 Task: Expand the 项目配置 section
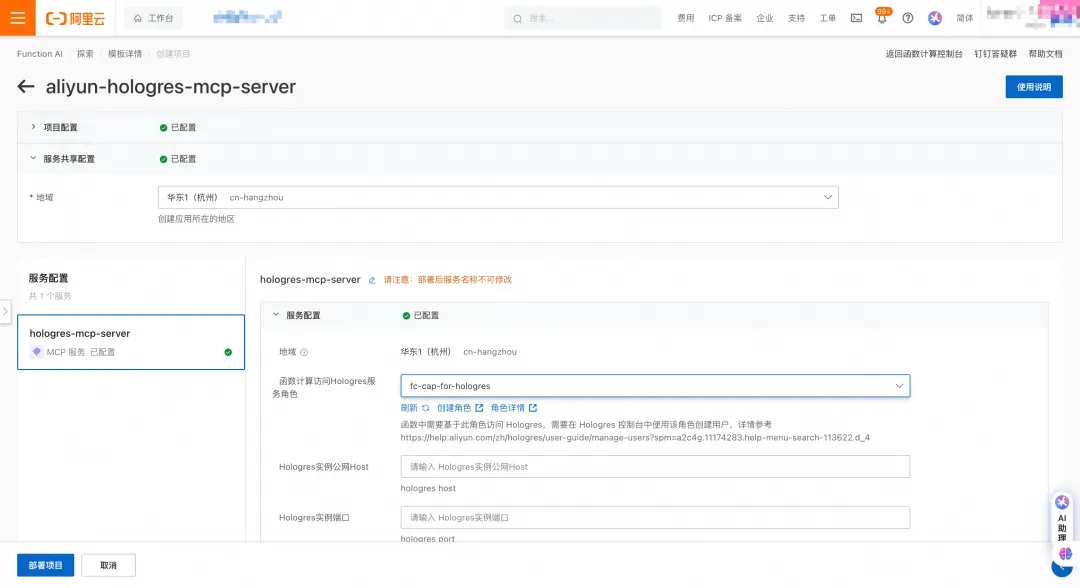coord(33,127)
